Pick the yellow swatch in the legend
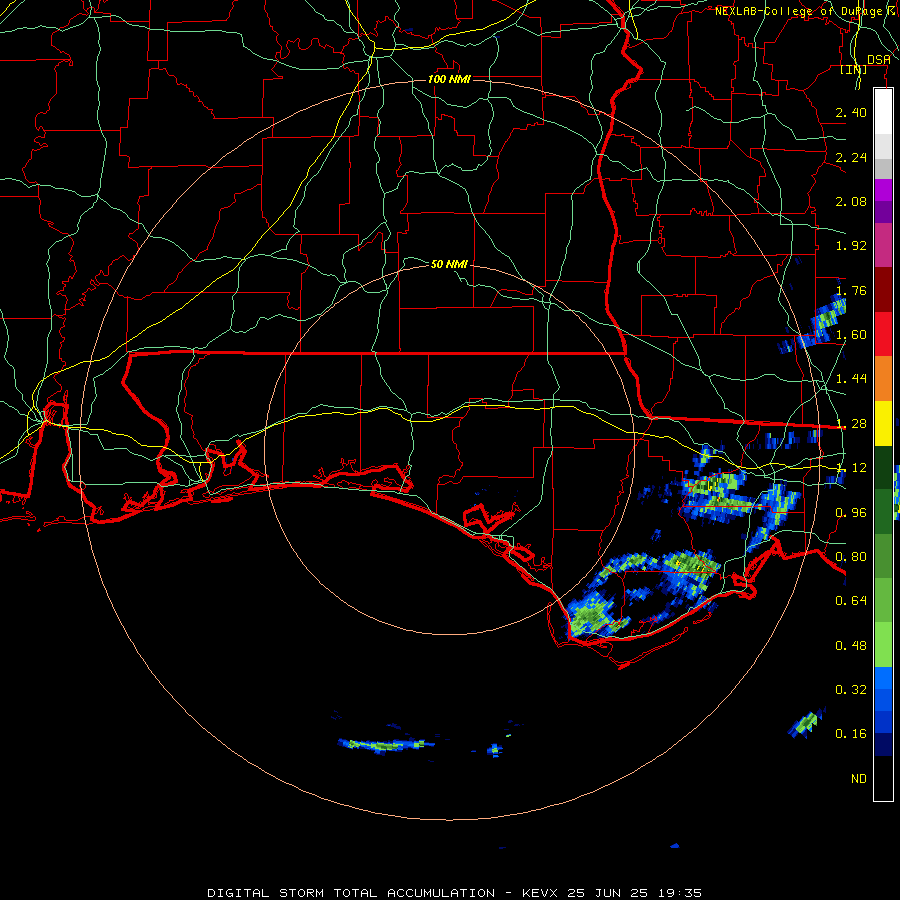This screenshot has width=900, height=900. tap(883, 424)
